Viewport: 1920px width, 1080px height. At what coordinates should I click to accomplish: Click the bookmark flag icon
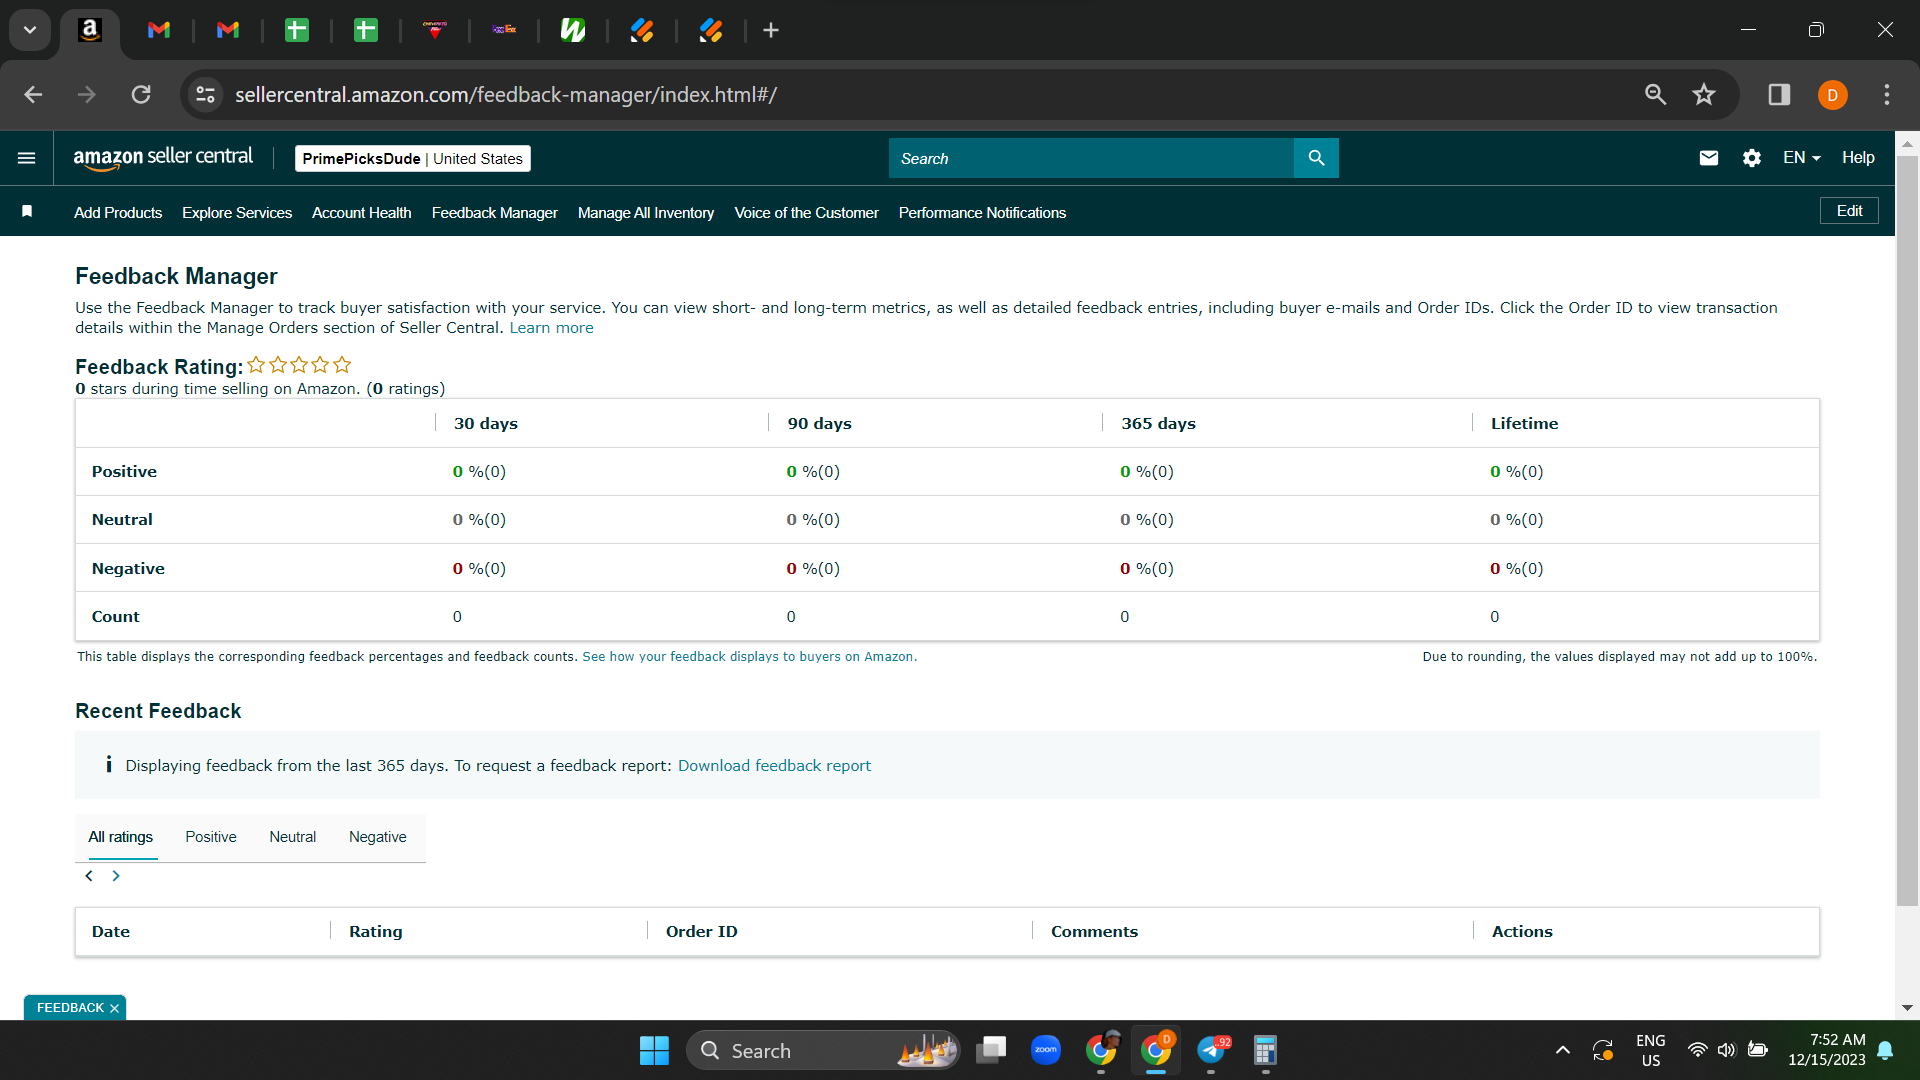pos(27,211)
